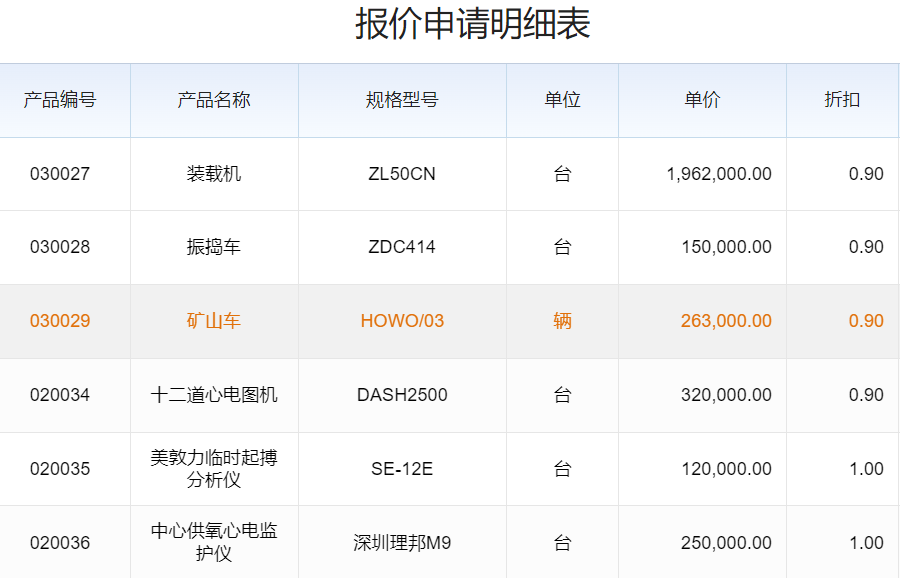Image resolution: width=900 pixels, height=578 pixels.
Task: Select product number 030027 cell
Action: point(60,174)
